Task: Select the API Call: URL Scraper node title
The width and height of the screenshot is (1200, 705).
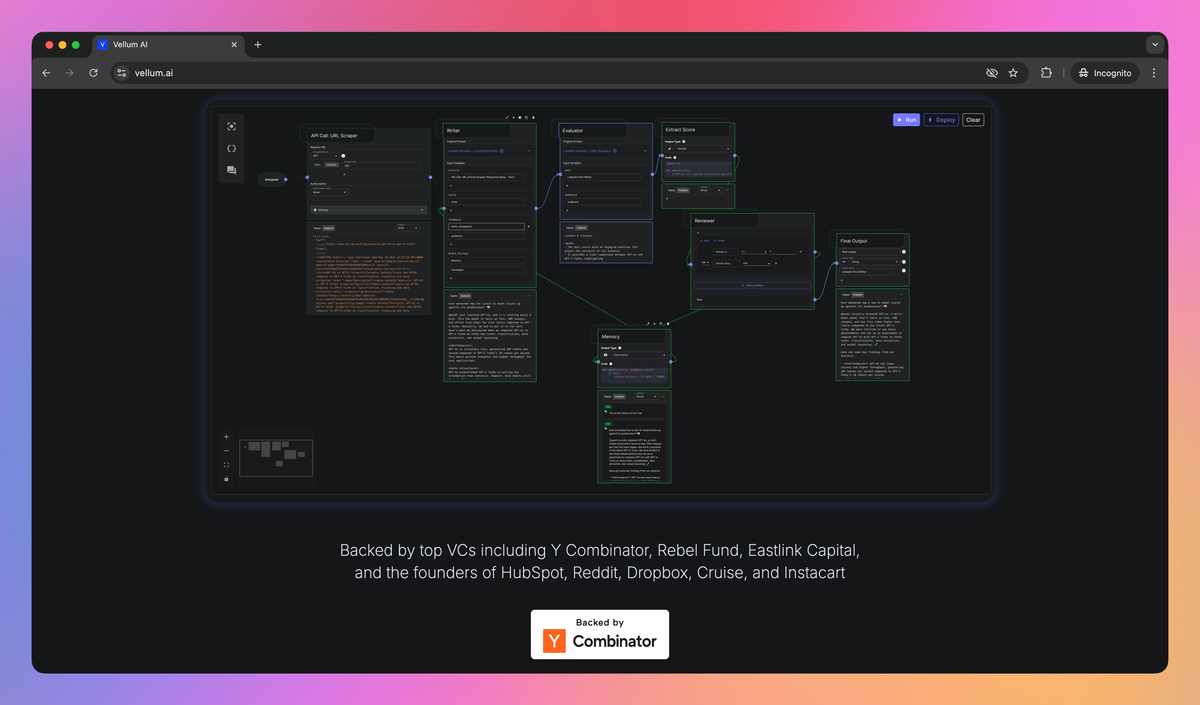Action: (334, 136)
